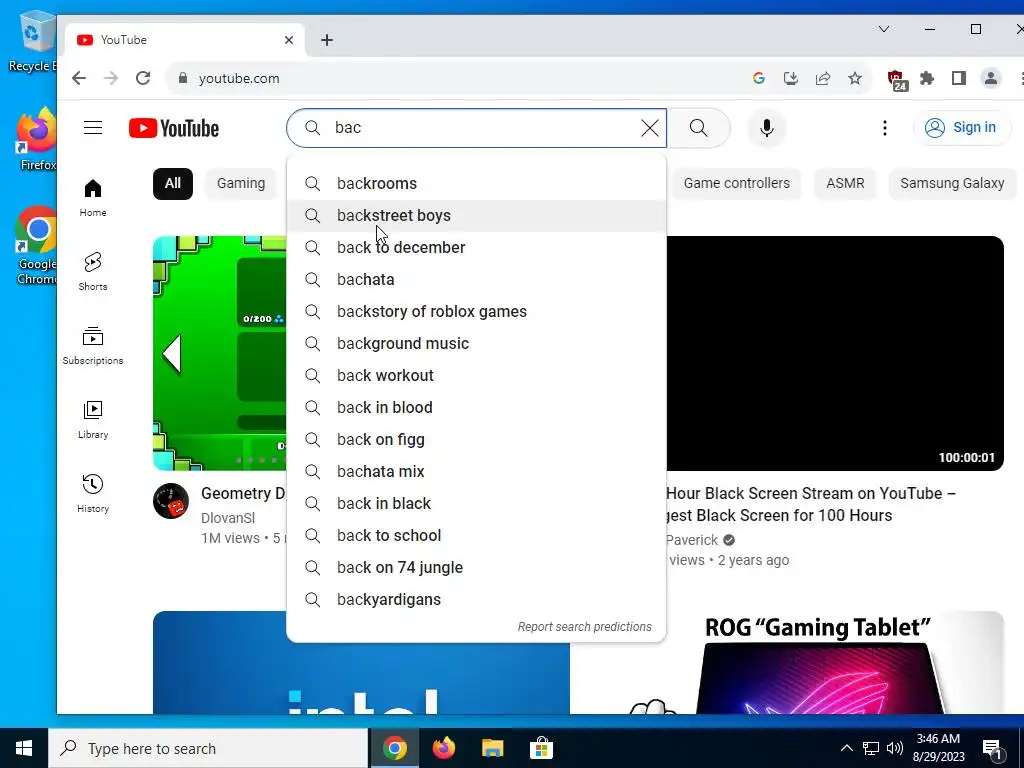Click the Sign in button
Image resolution: width=1024 pixels, height=768 pixels.
pos(961,127)
